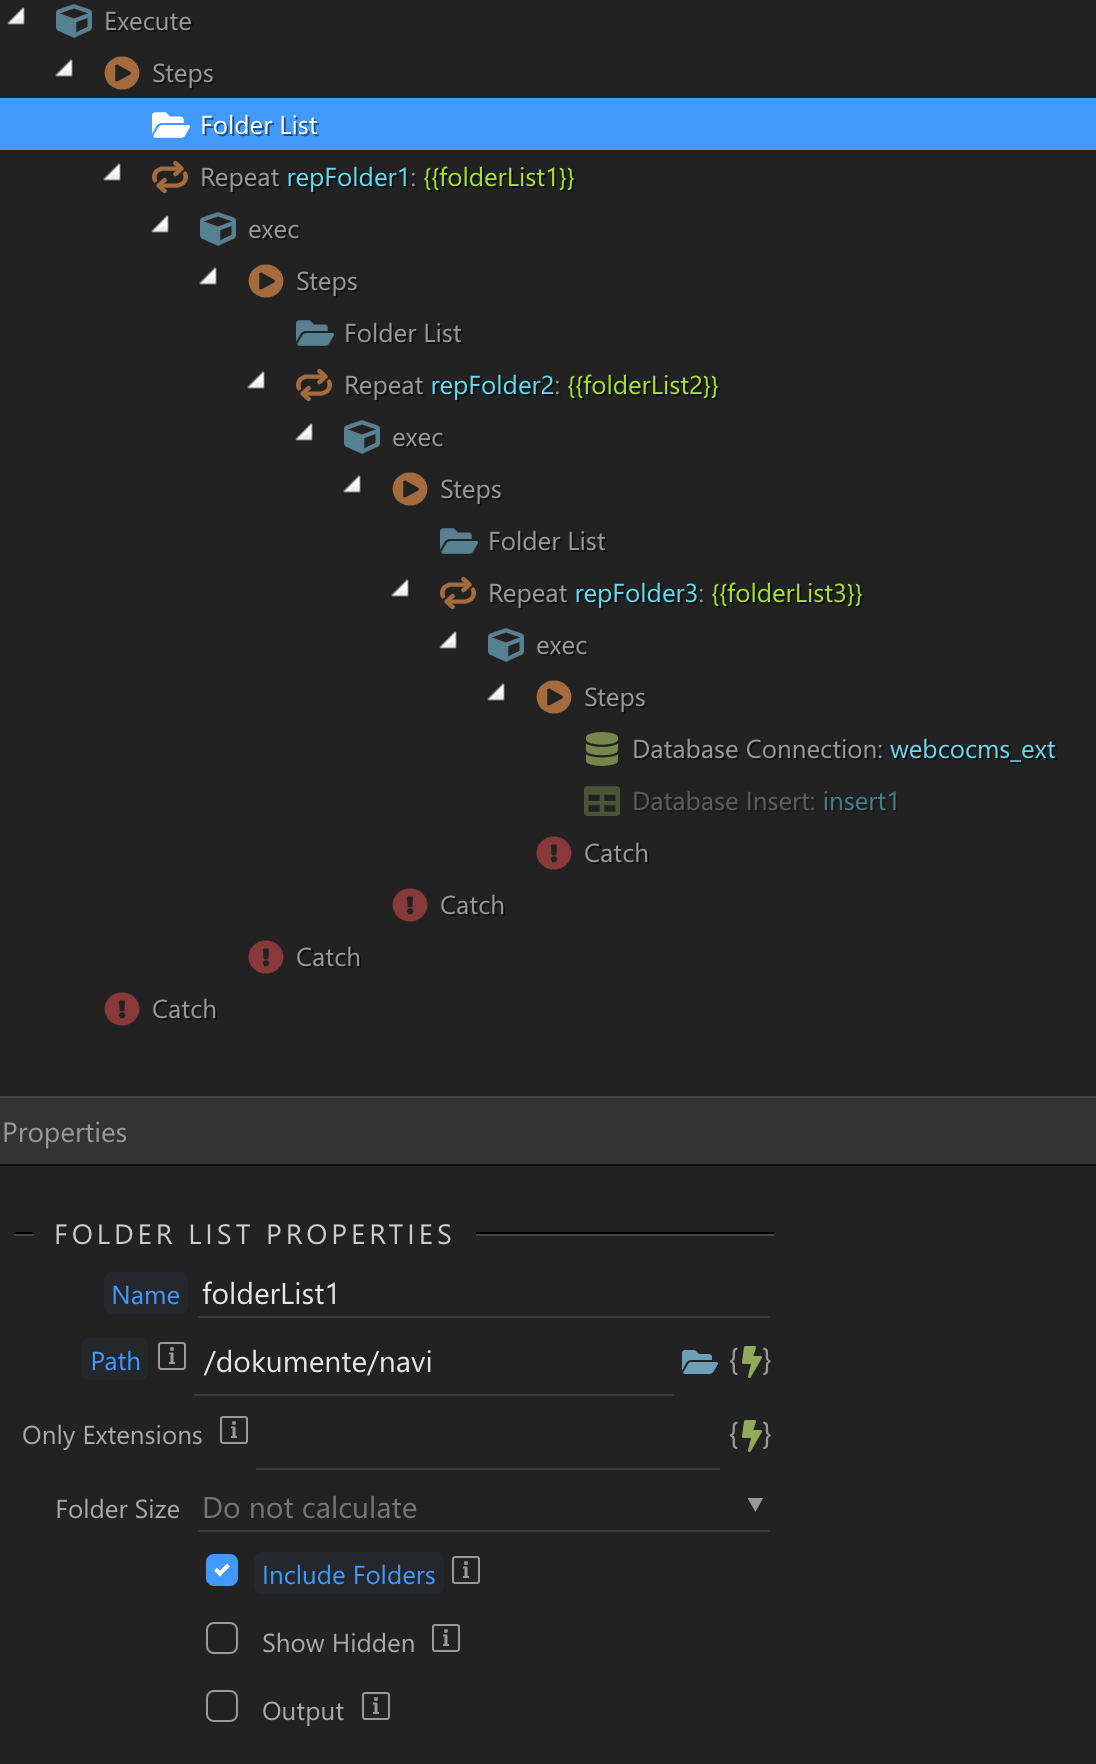Select the Database Connection webcocms_ext icon
Viewport: 1096px width, 1764px height.
[x=601, y=749]
